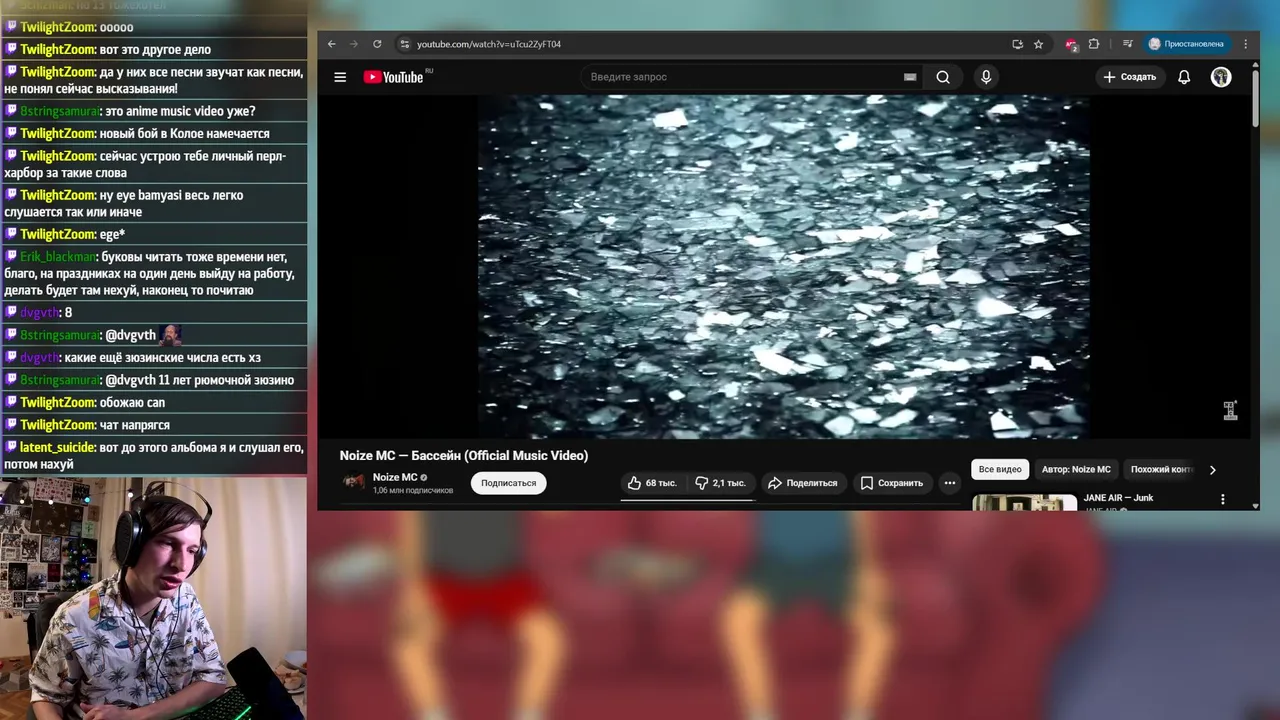Like the video with 68 тыс.
The width and height of the screenshot is (1280, 720).
pos(652,483)
